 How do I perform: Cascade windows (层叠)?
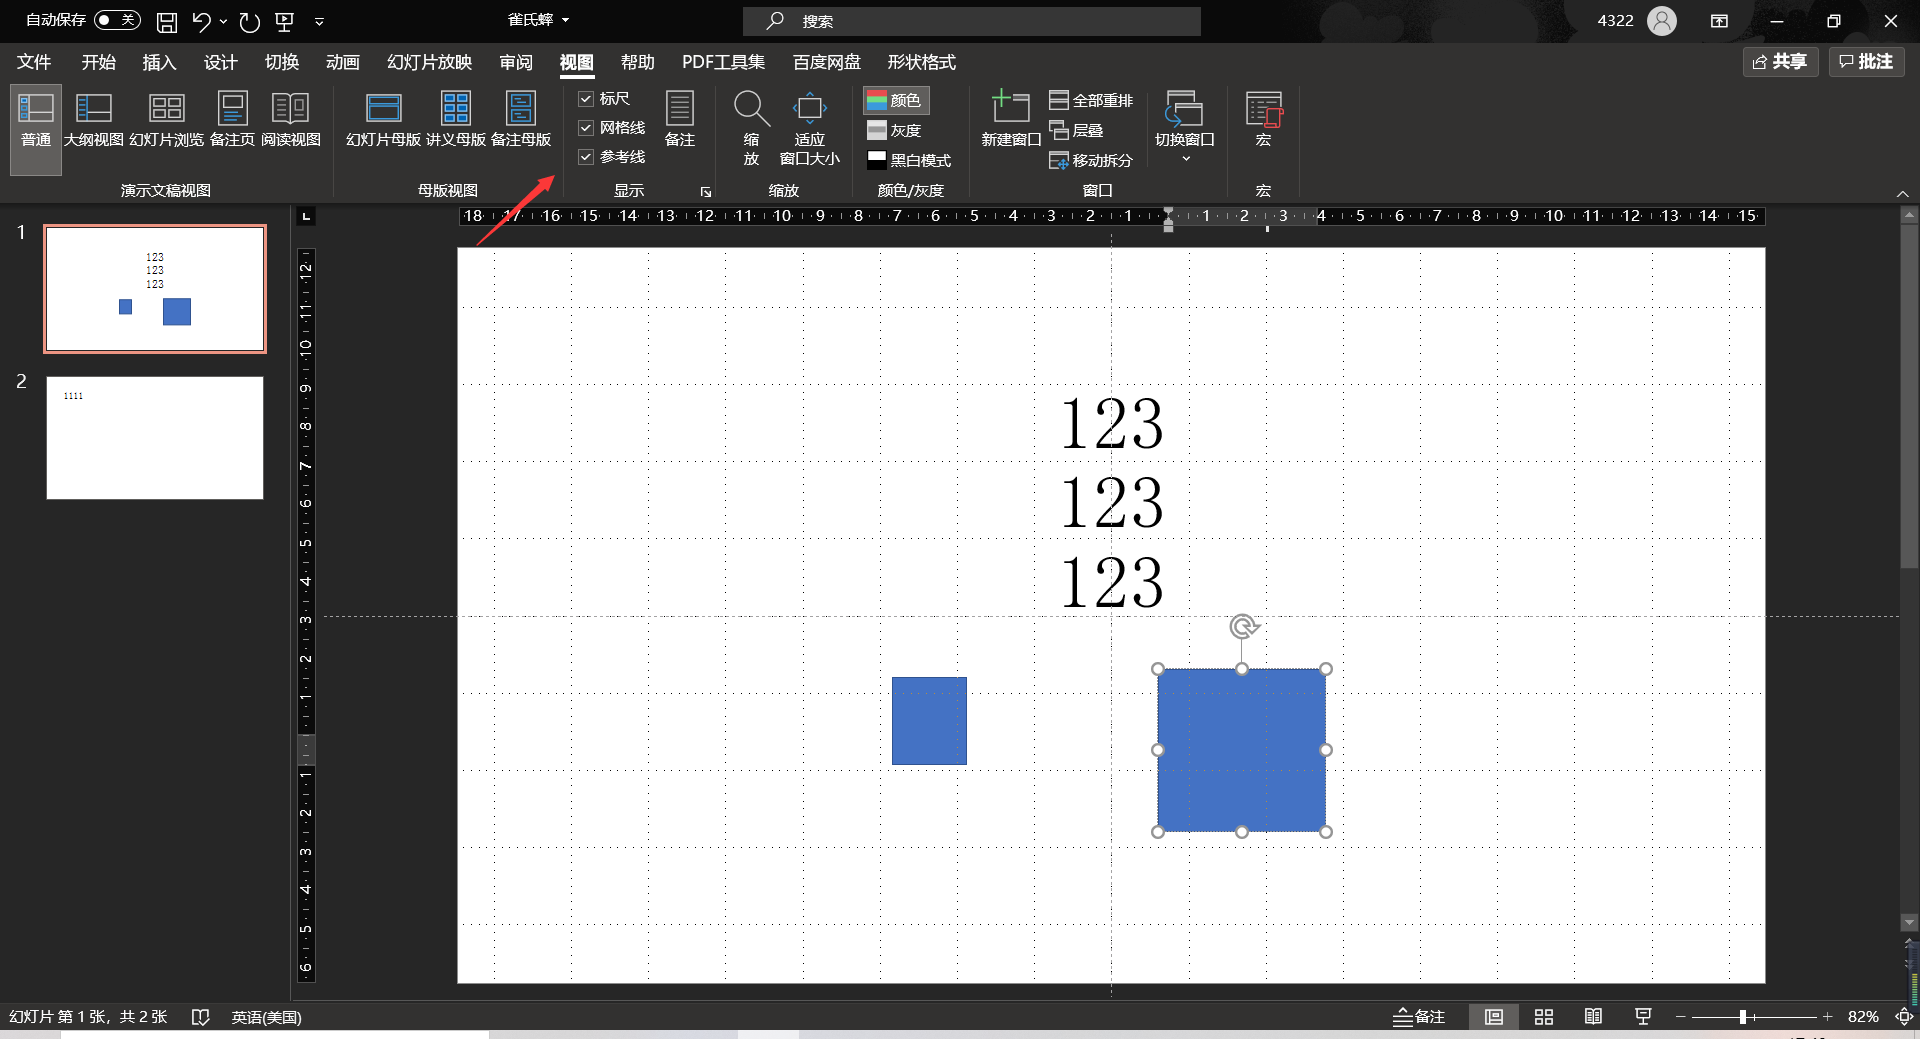click(1076, 130)
